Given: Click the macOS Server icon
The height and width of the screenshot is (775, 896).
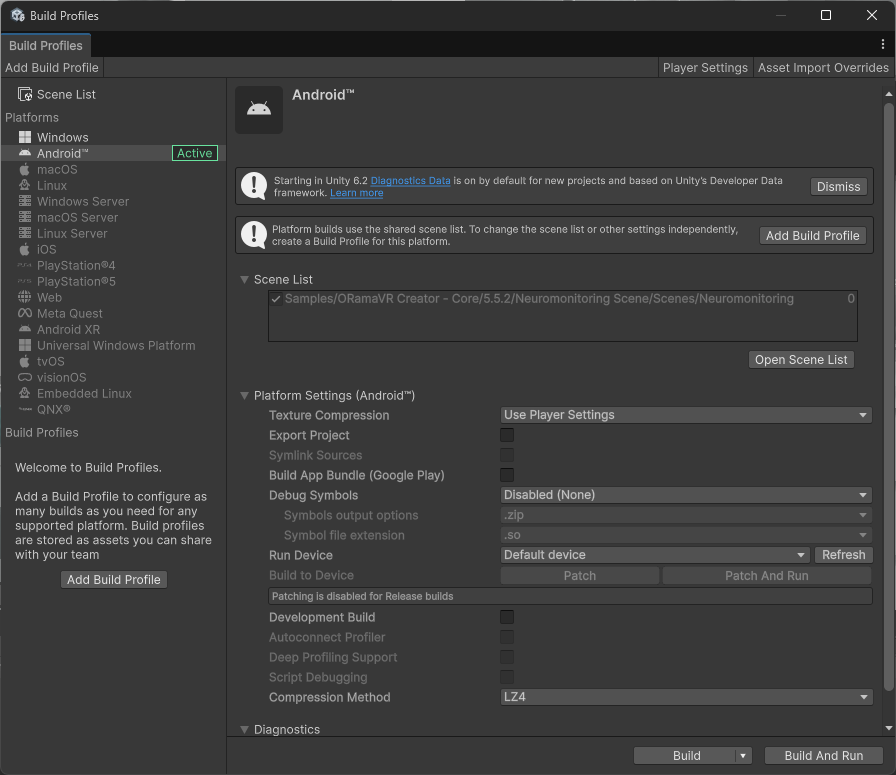Looking at the screenshot, I should [x=25, y=217].
